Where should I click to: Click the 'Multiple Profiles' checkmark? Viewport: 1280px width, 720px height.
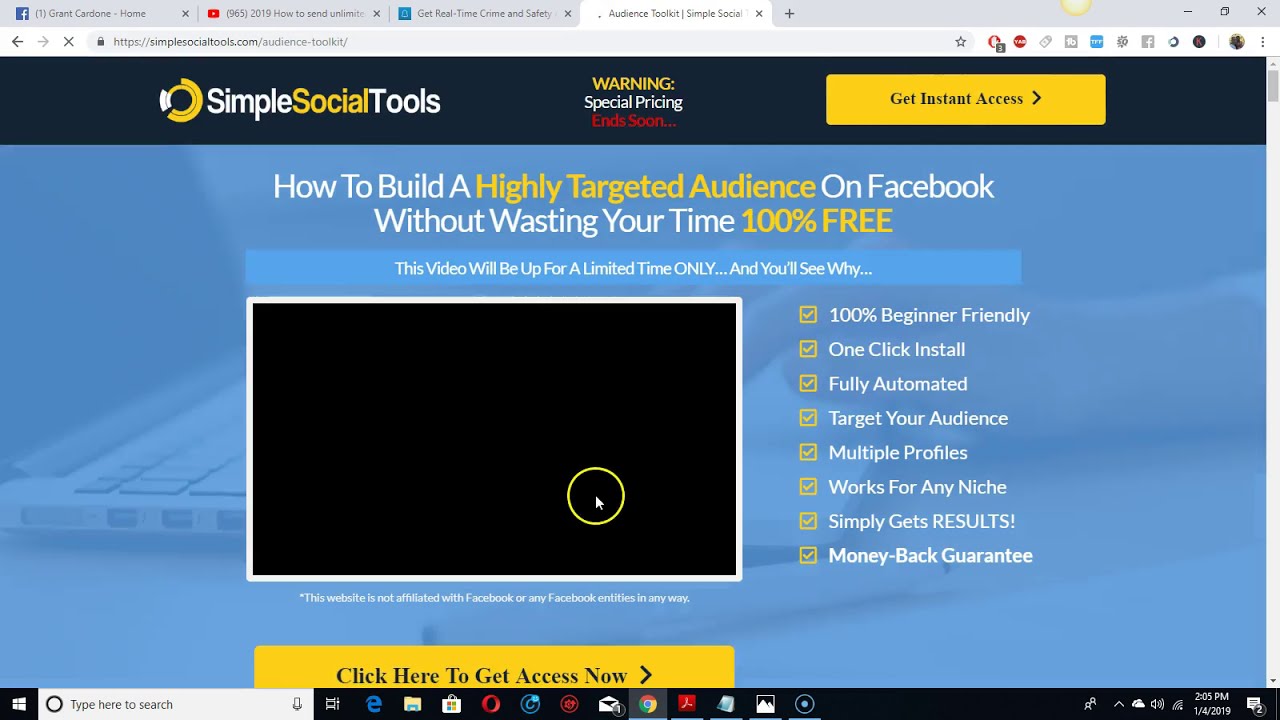[808, 452]
